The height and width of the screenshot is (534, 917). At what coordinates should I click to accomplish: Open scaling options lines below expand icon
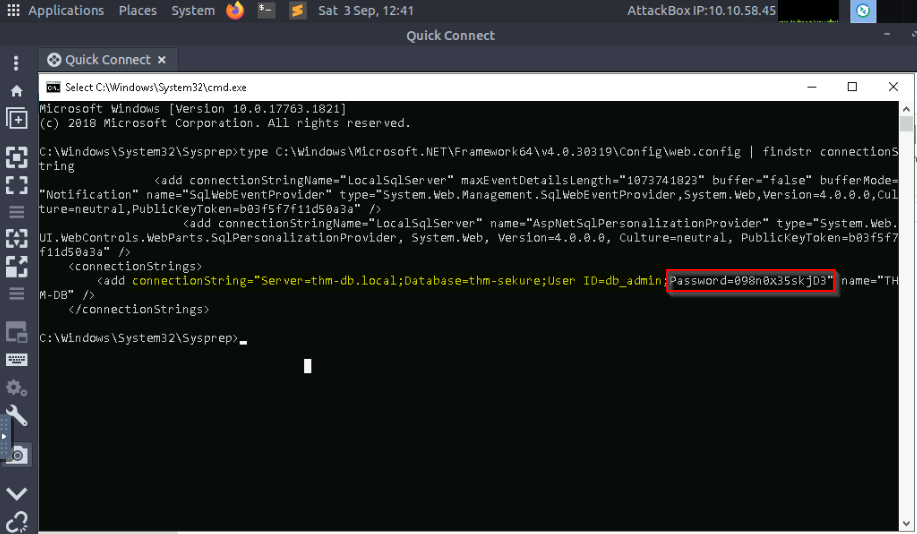pos(16,293)
